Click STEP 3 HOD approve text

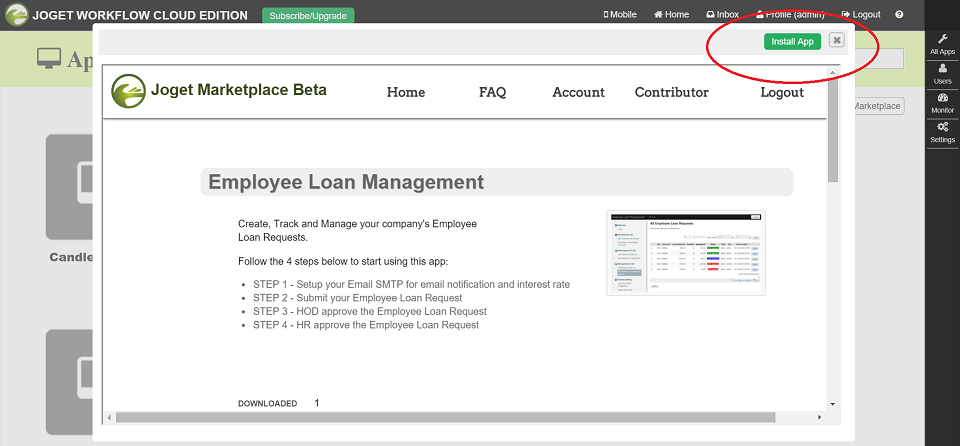point(370,312)
